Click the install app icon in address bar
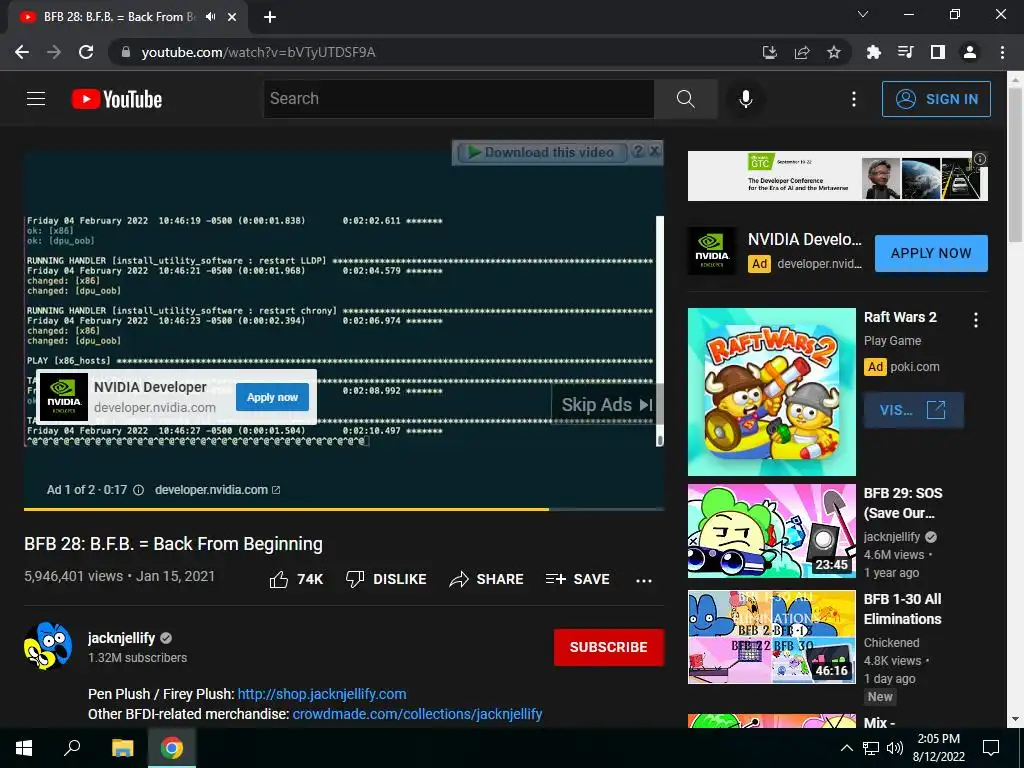Image resolution: width=1024 pixels, height=768 pixels. point(770,52)
